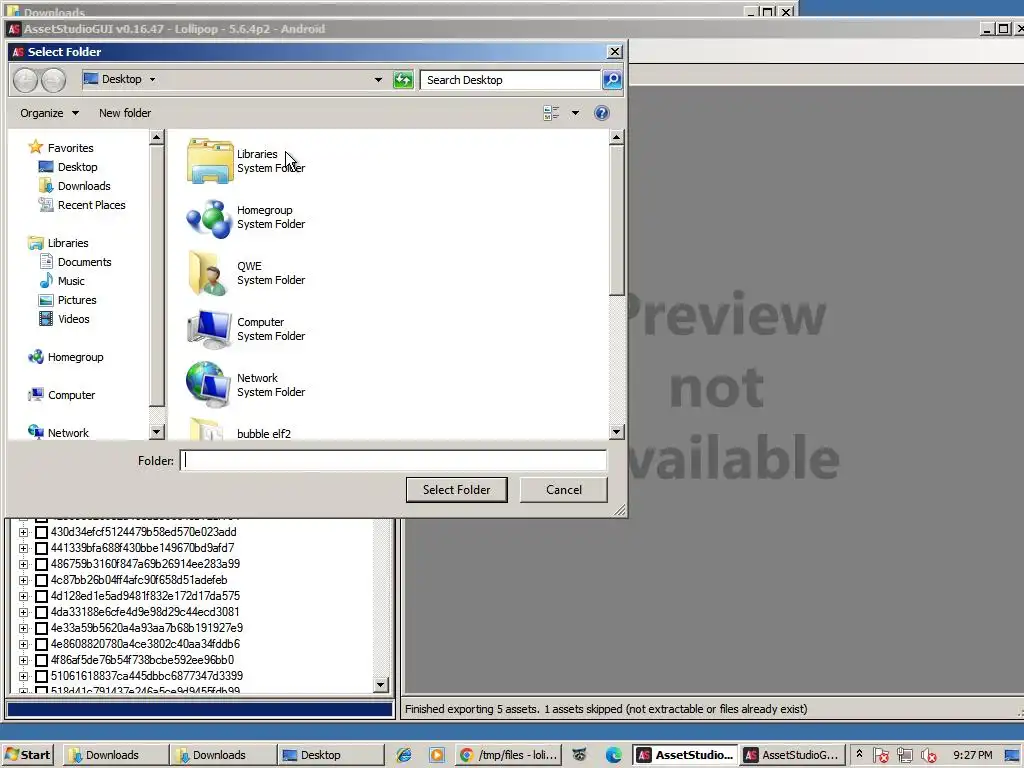This screenshot has height=768, width=1024.
Task: Open media player taskbar icon
Action: [436, 755]
